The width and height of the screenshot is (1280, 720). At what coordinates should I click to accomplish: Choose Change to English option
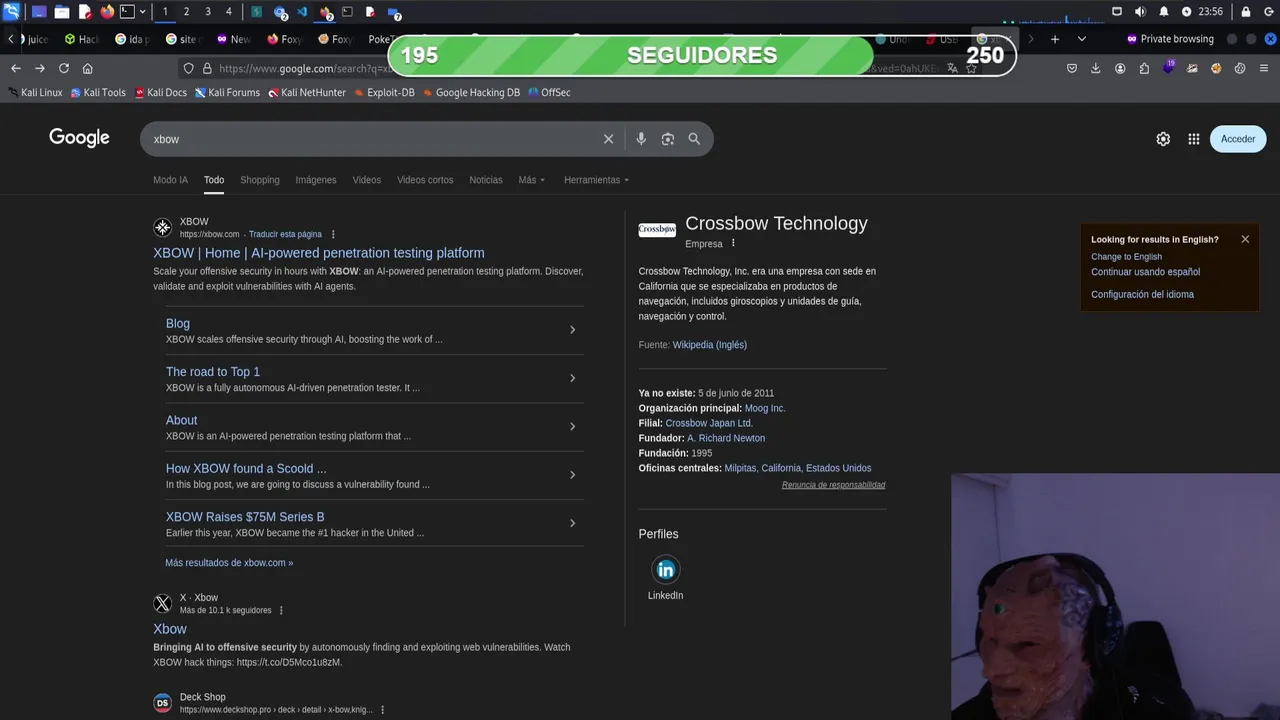[x=1126, y=257]
